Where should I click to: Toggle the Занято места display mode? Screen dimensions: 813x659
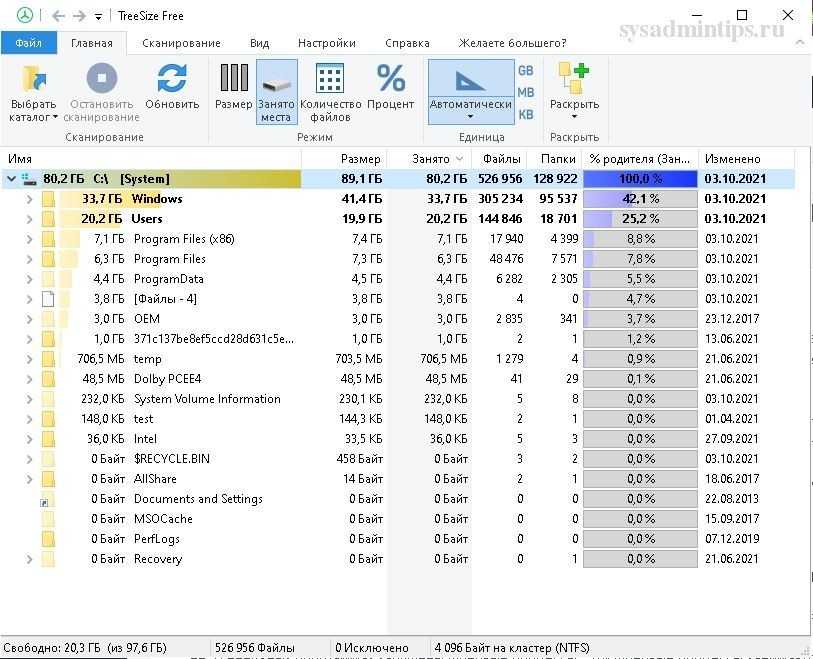click(x=276, y=90)
